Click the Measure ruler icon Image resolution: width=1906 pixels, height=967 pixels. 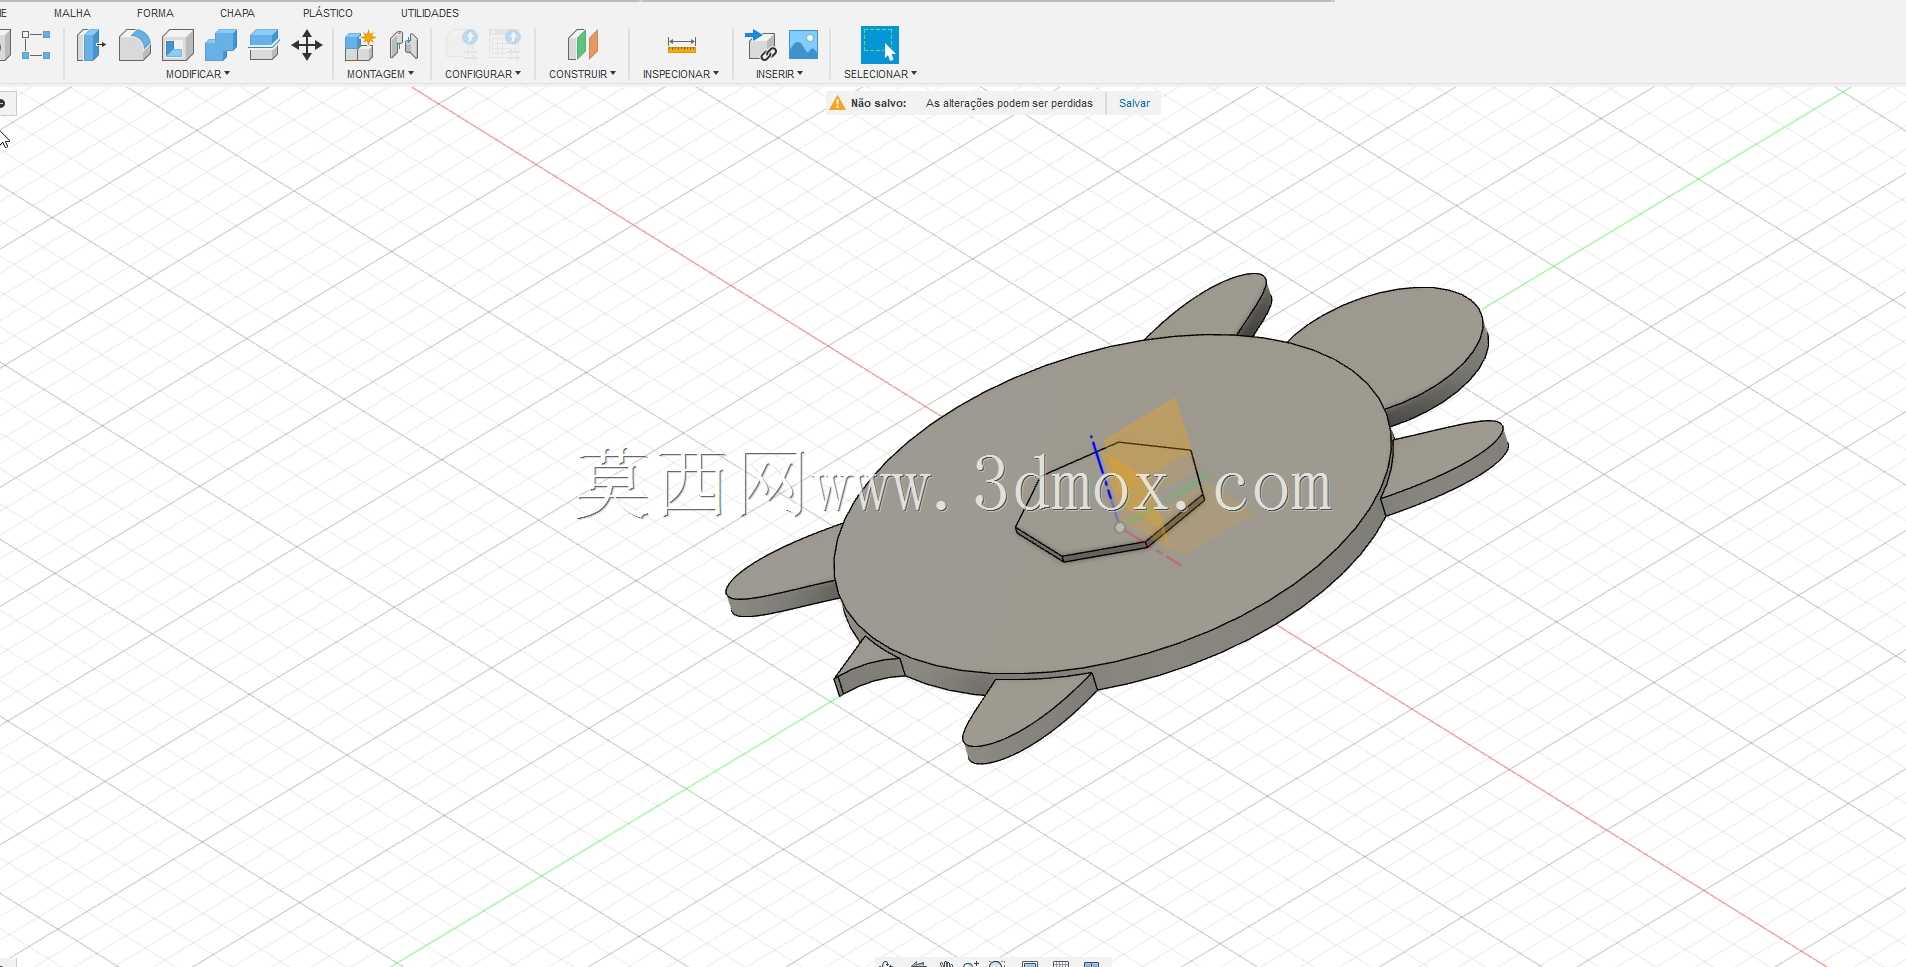(681, 45)
